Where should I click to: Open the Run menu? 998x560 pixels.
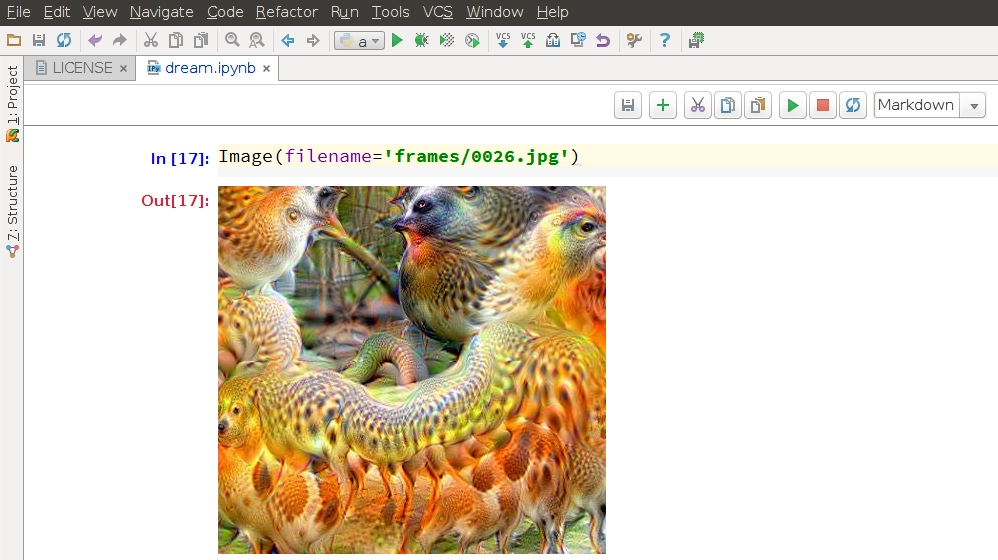point(344,12)
